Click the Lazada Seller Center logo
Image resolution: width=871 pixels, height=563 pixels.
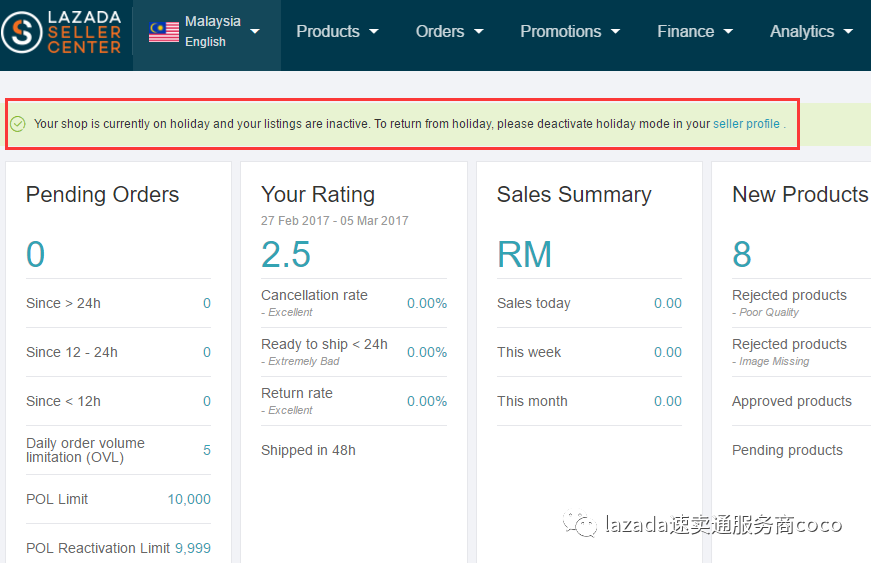[x=61, y=32]
